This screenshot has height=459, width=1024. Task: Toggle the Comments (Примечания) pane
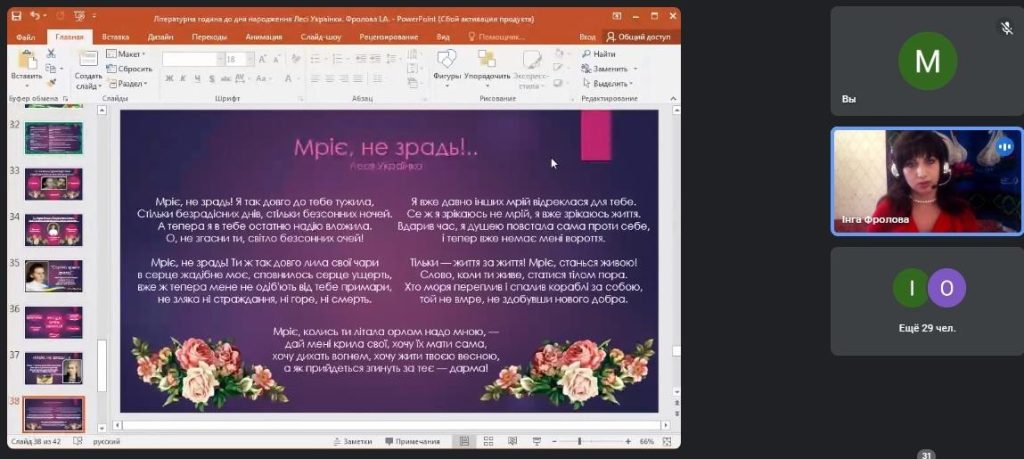tap(412, 441)
